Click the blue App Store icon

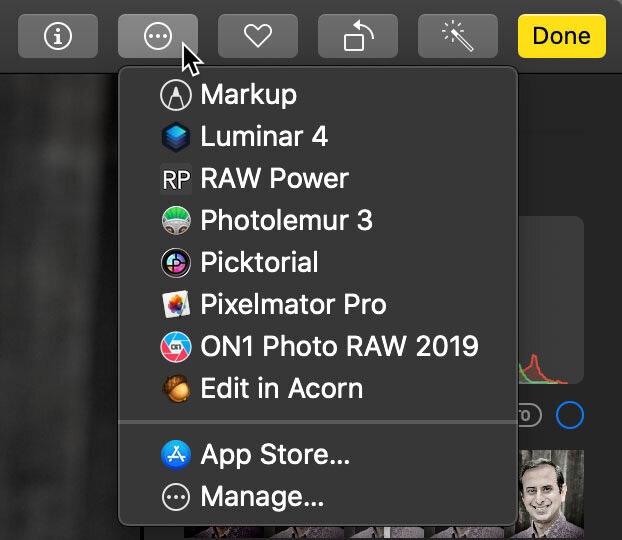pos(176,455)
